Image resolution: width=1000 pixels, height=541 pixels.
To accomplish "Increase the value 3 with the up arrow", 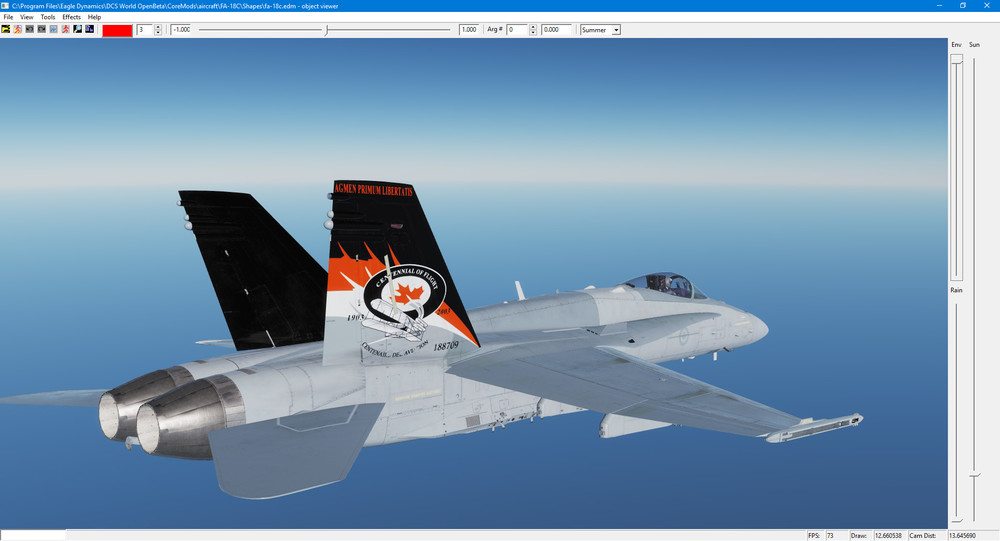I will (158, 27).
